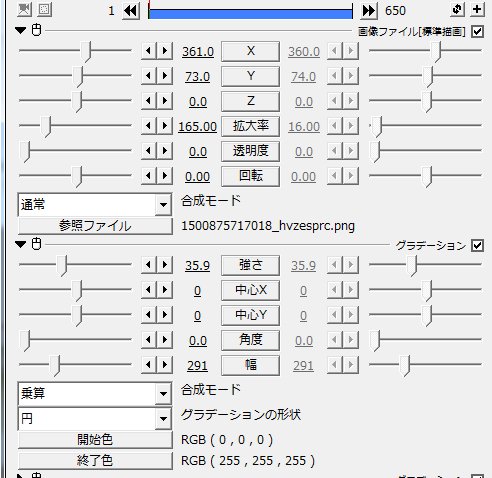Click the camera control icon at top left
This screenshot has height=478, width=492.
coord(24,9)
